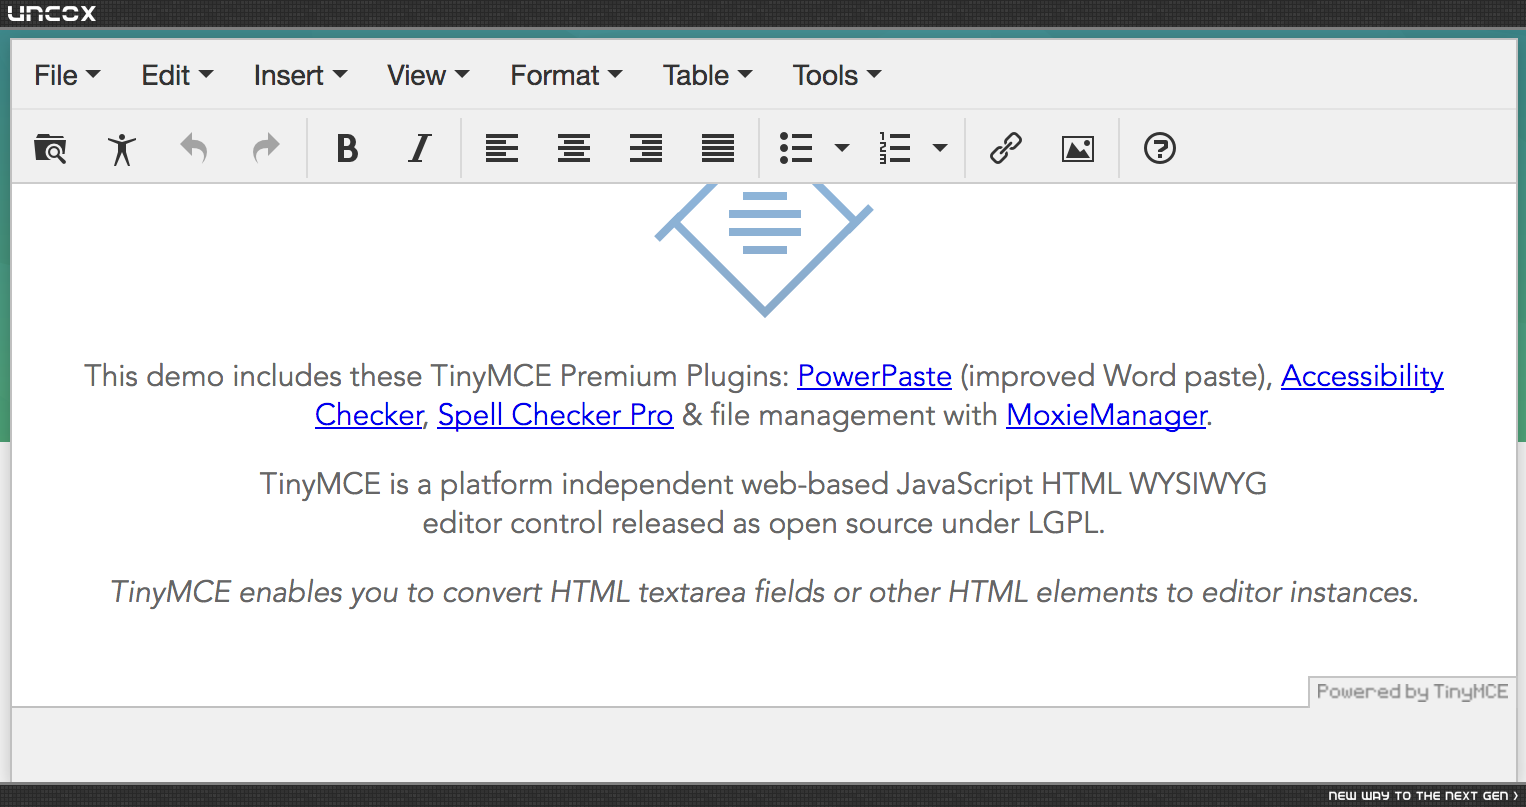
Task: Center align the text
Action: [574, 149]
